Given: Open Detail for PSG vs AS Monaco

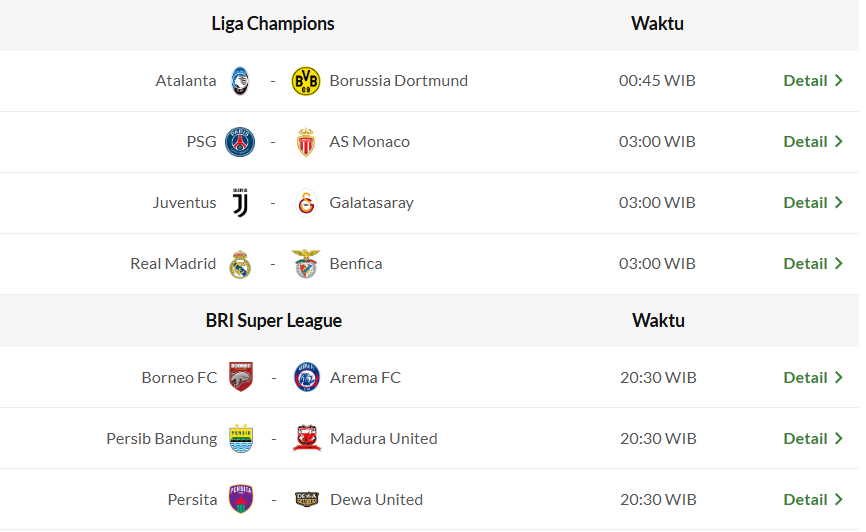Looking at the screenshot, I should [812, 142].
